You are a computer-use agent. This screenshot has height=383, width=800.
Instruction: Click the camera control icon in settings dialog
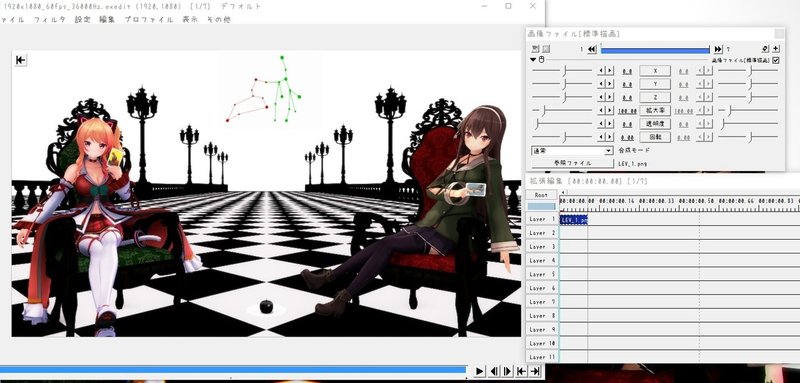[x=535, y=49]
